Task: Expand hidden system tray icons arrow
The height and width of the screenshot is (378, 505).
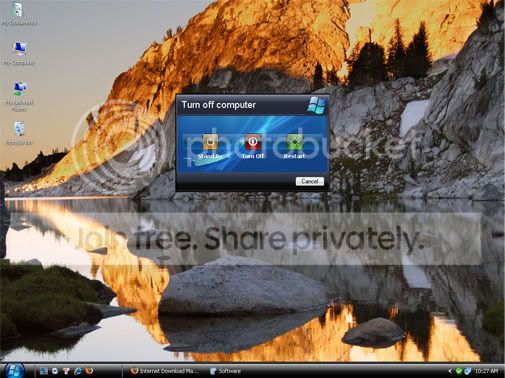Action: (450, 371)
